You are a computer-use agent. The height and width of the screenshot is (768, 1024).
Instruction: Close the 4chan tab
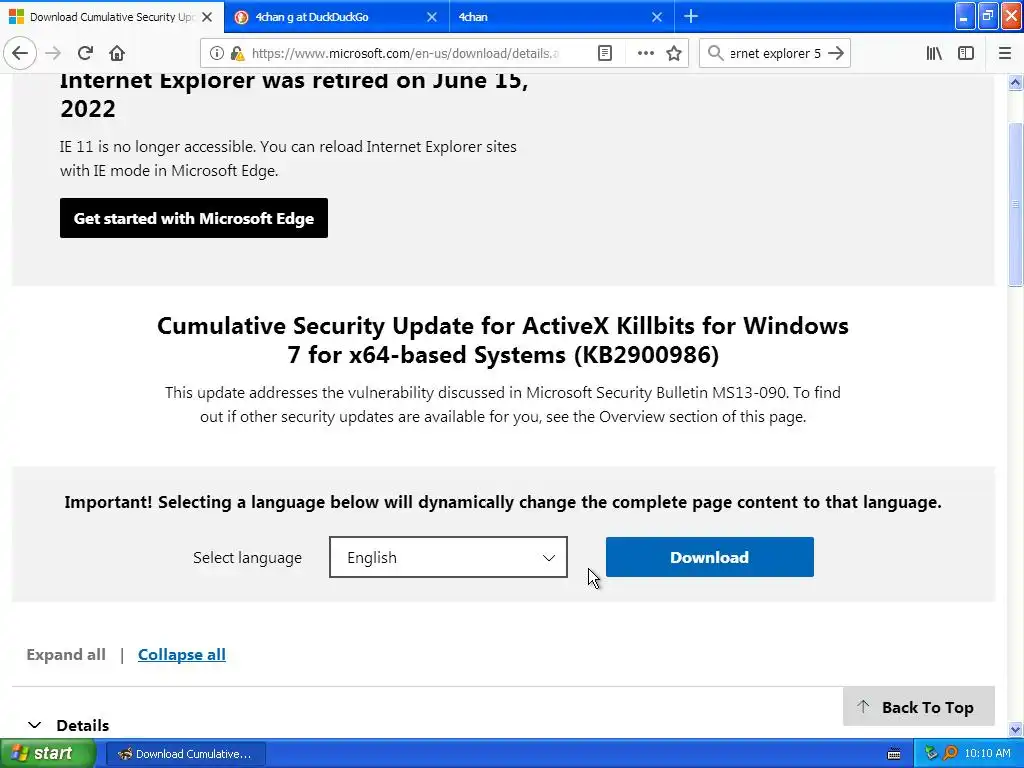tap(657, 17)
